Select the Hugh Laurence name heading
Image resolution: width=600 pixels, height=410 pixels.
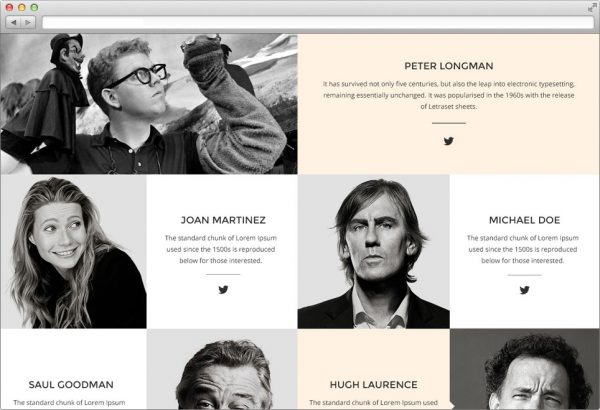[373, 385]
